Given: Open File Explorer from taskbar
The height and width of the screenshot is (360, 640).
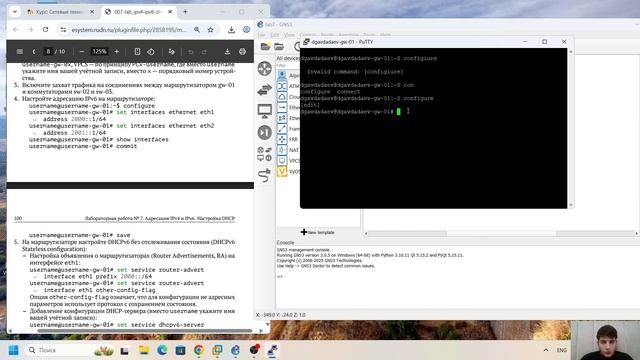Looking at the screenshot, I should coord(144,350).
